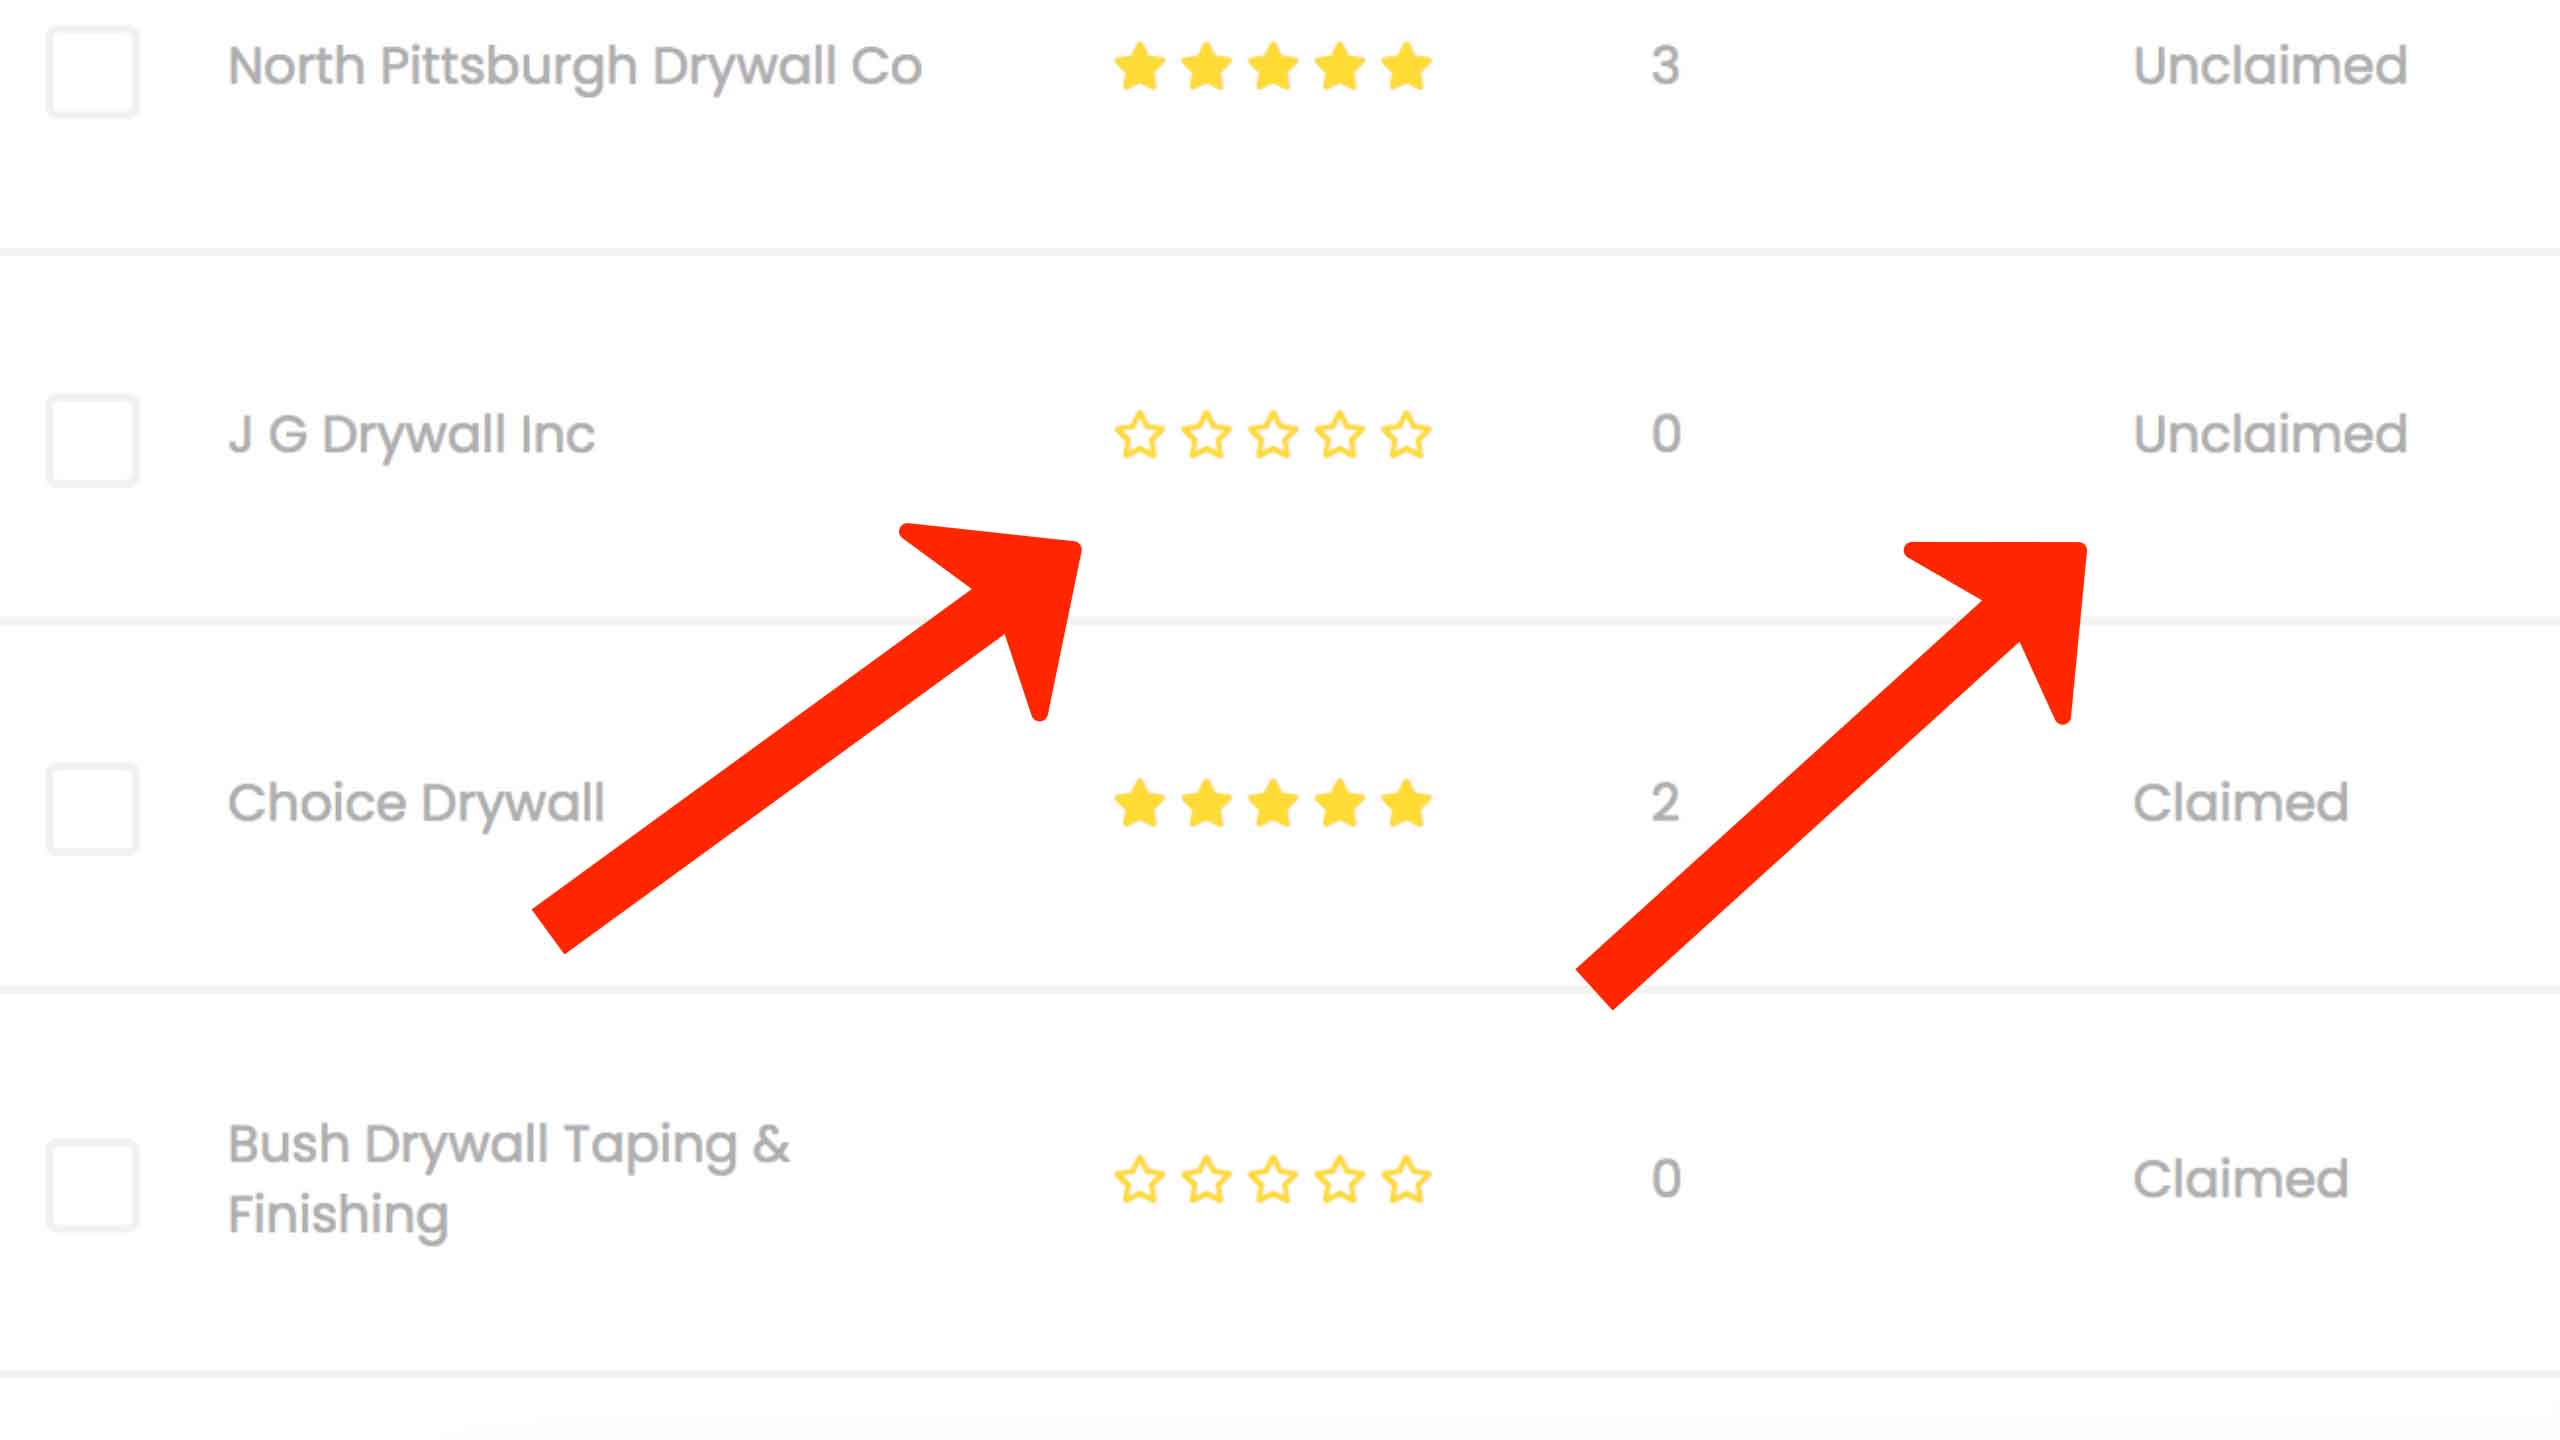
Task: Click the review count 3 for North Pittsburgh
Action: [1665, 67]
